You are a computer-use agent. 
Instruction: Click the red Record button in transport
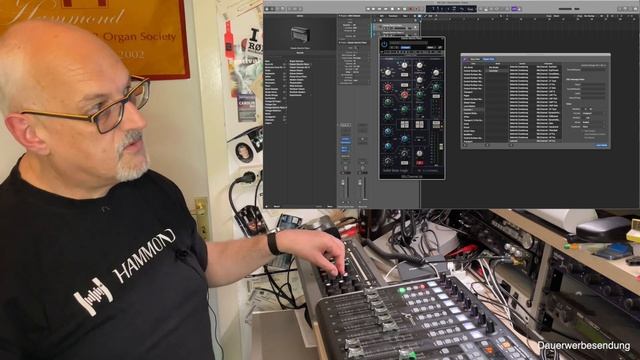click(x=411, y=9)
